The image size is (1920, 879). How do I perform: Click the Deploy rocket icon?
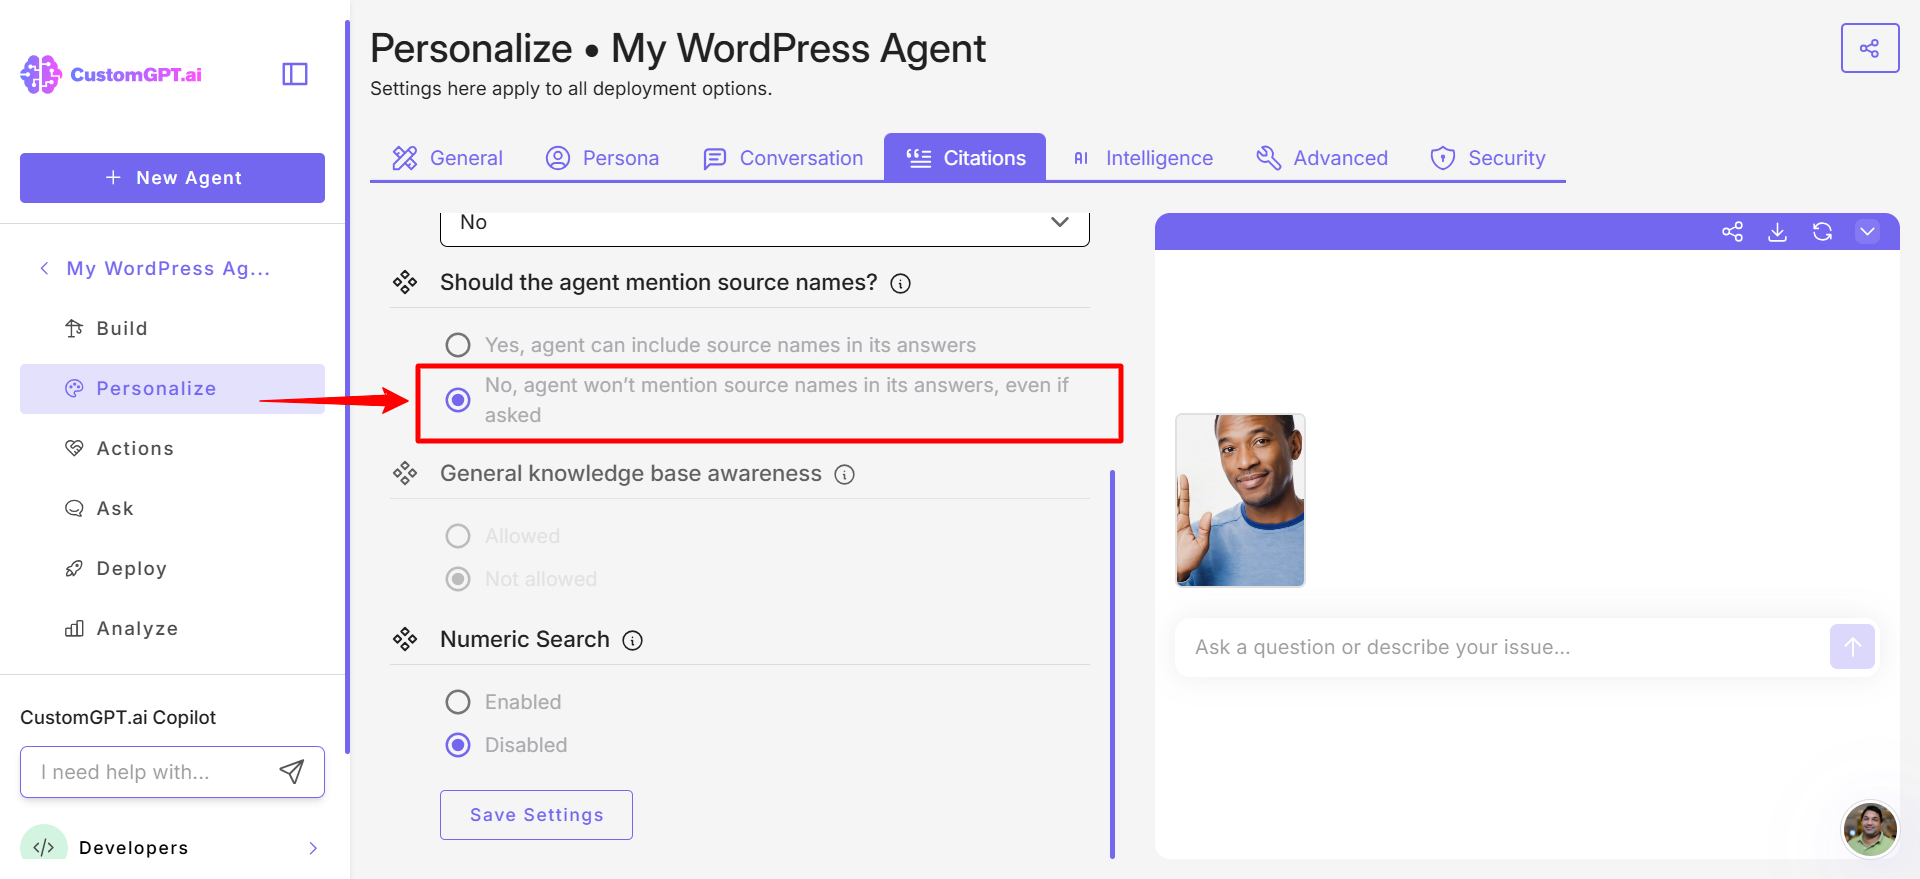tap(74, 568)
